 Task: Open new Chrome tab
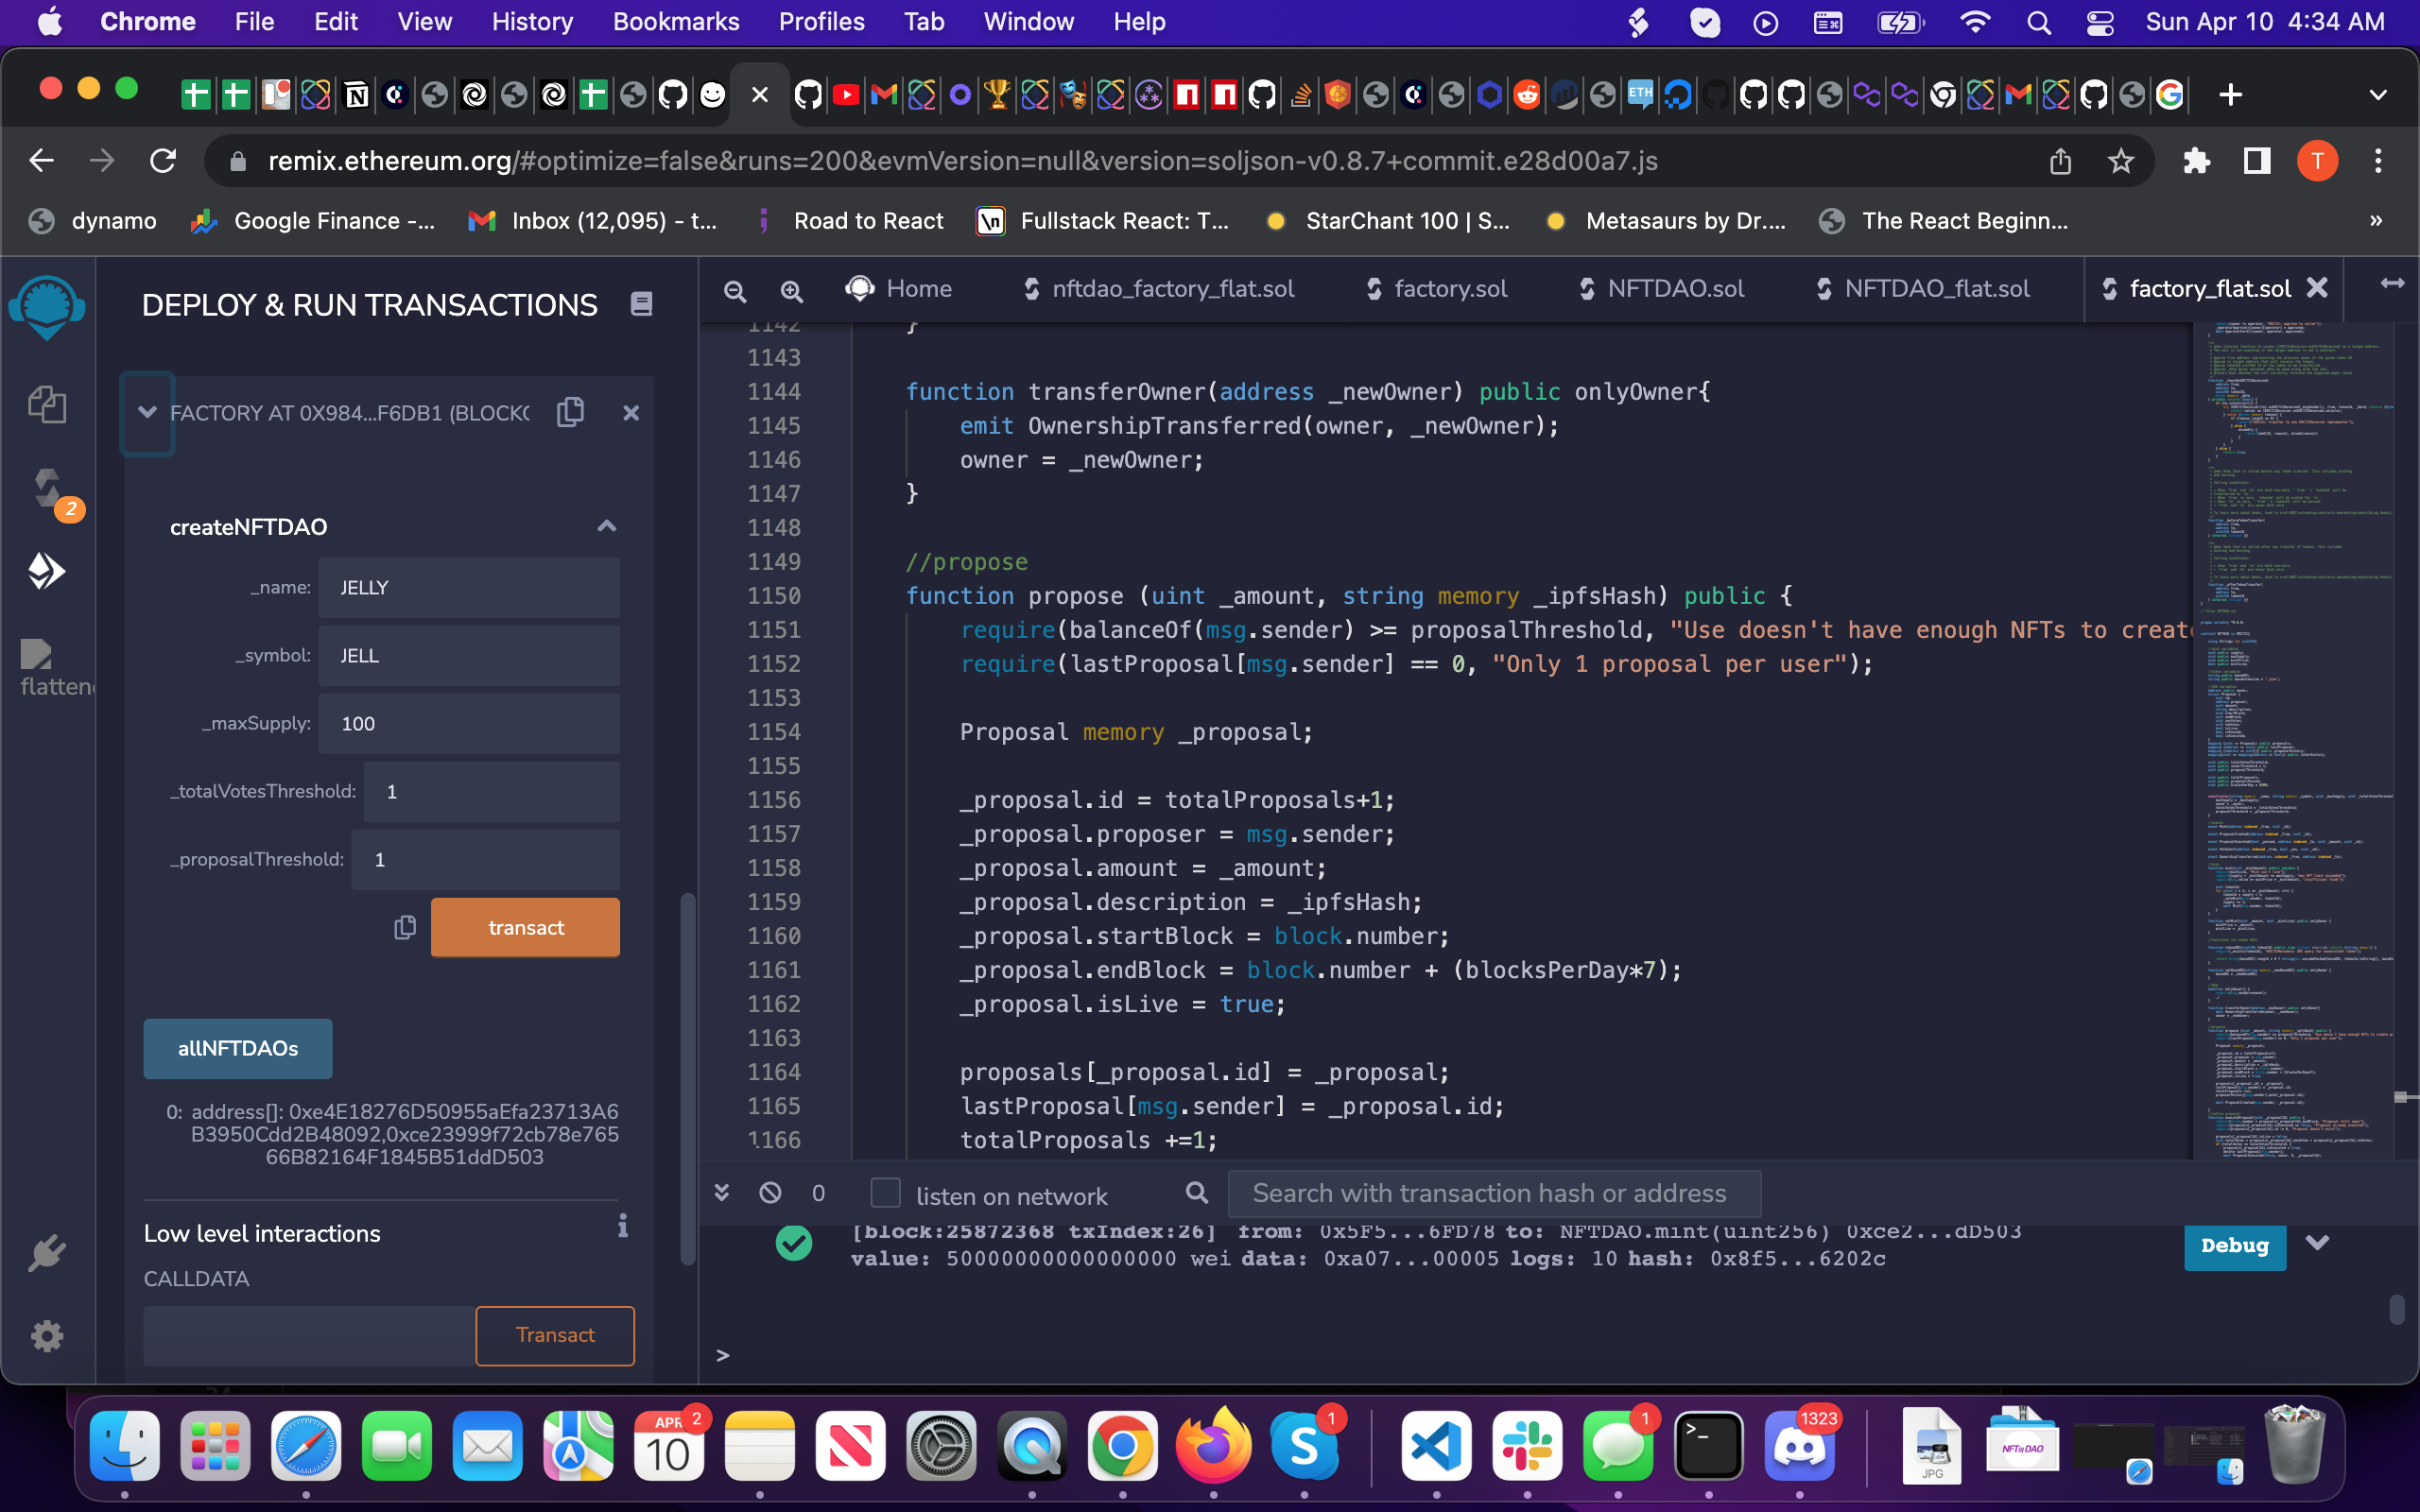click(x=2230, y=95)
